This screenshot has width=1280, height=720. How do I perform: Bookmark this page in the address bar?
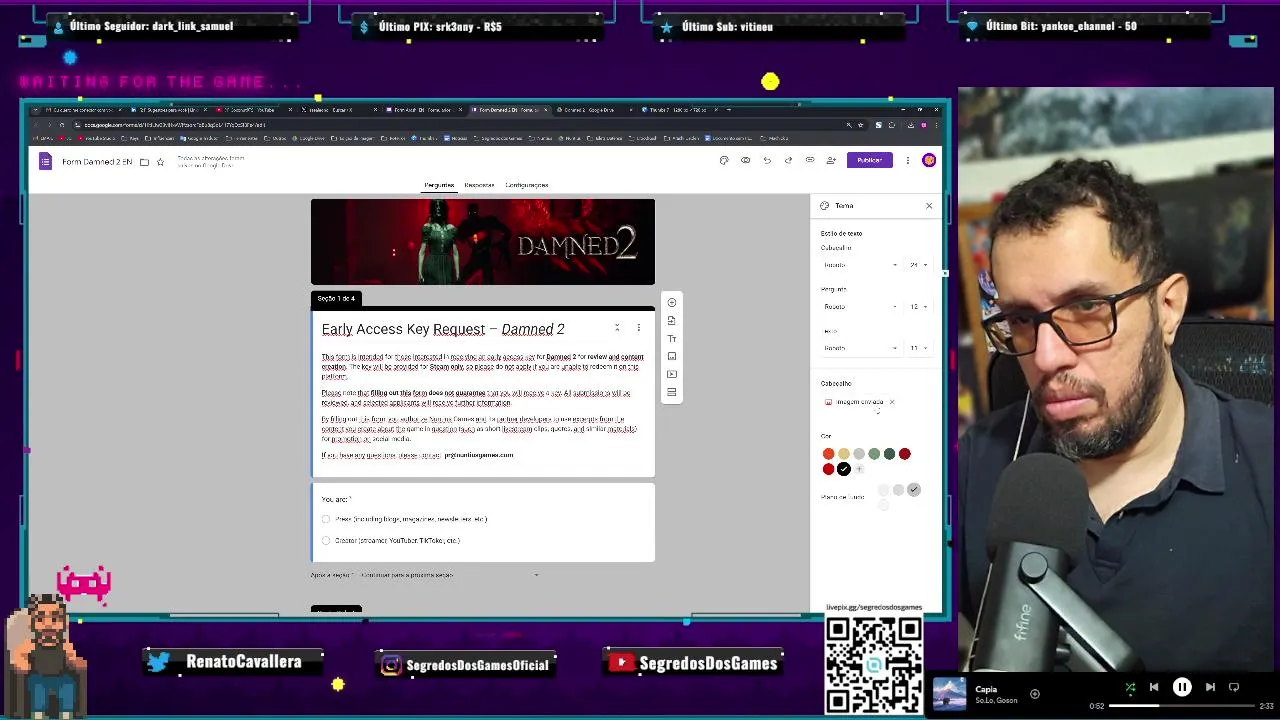(861, 125)
